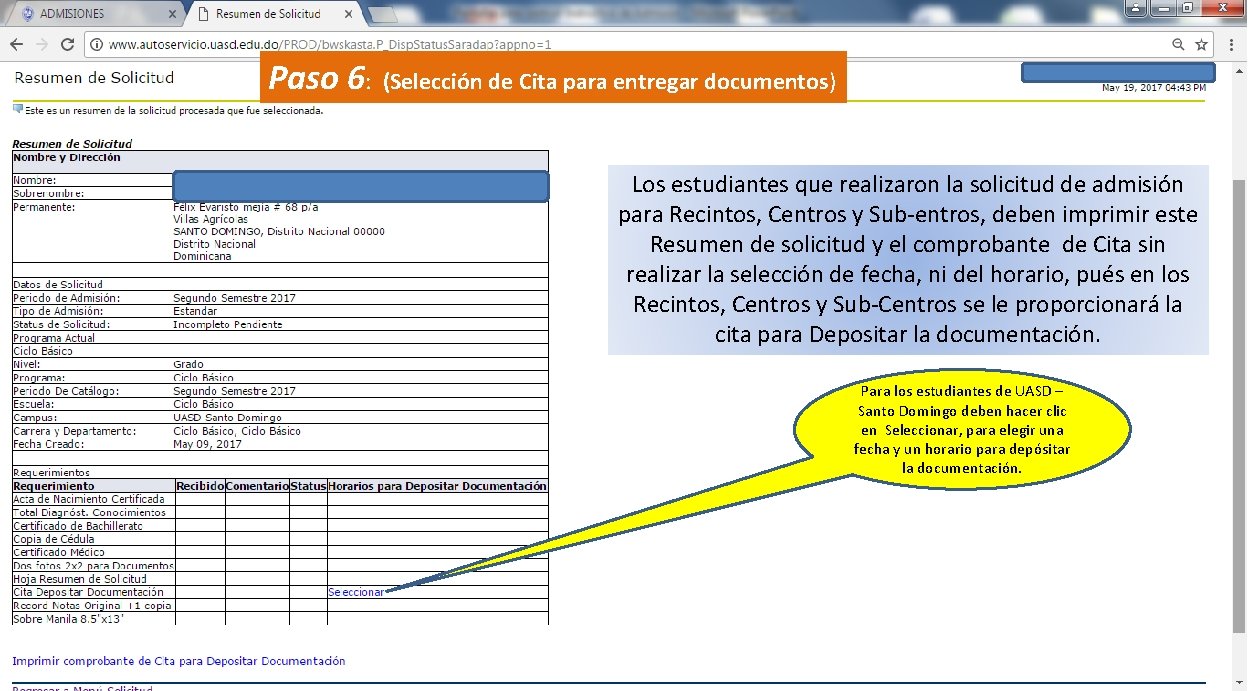Screen dimensions: 1253x691
Task: Click the 'Certificado de Bachillerato' row text
Action: [x=78, y=526]
